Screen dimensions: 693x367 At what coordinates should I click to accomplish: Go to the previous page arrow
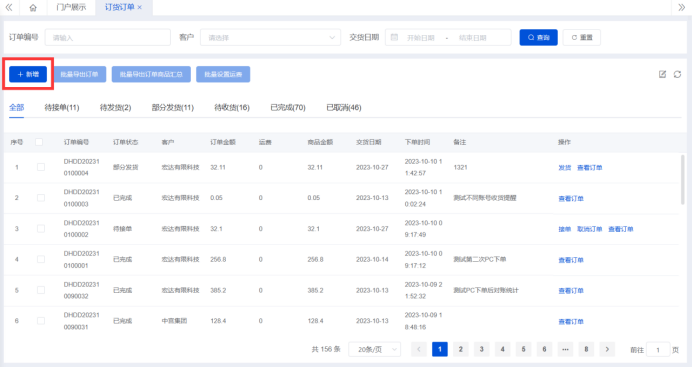tap(419, 349)
